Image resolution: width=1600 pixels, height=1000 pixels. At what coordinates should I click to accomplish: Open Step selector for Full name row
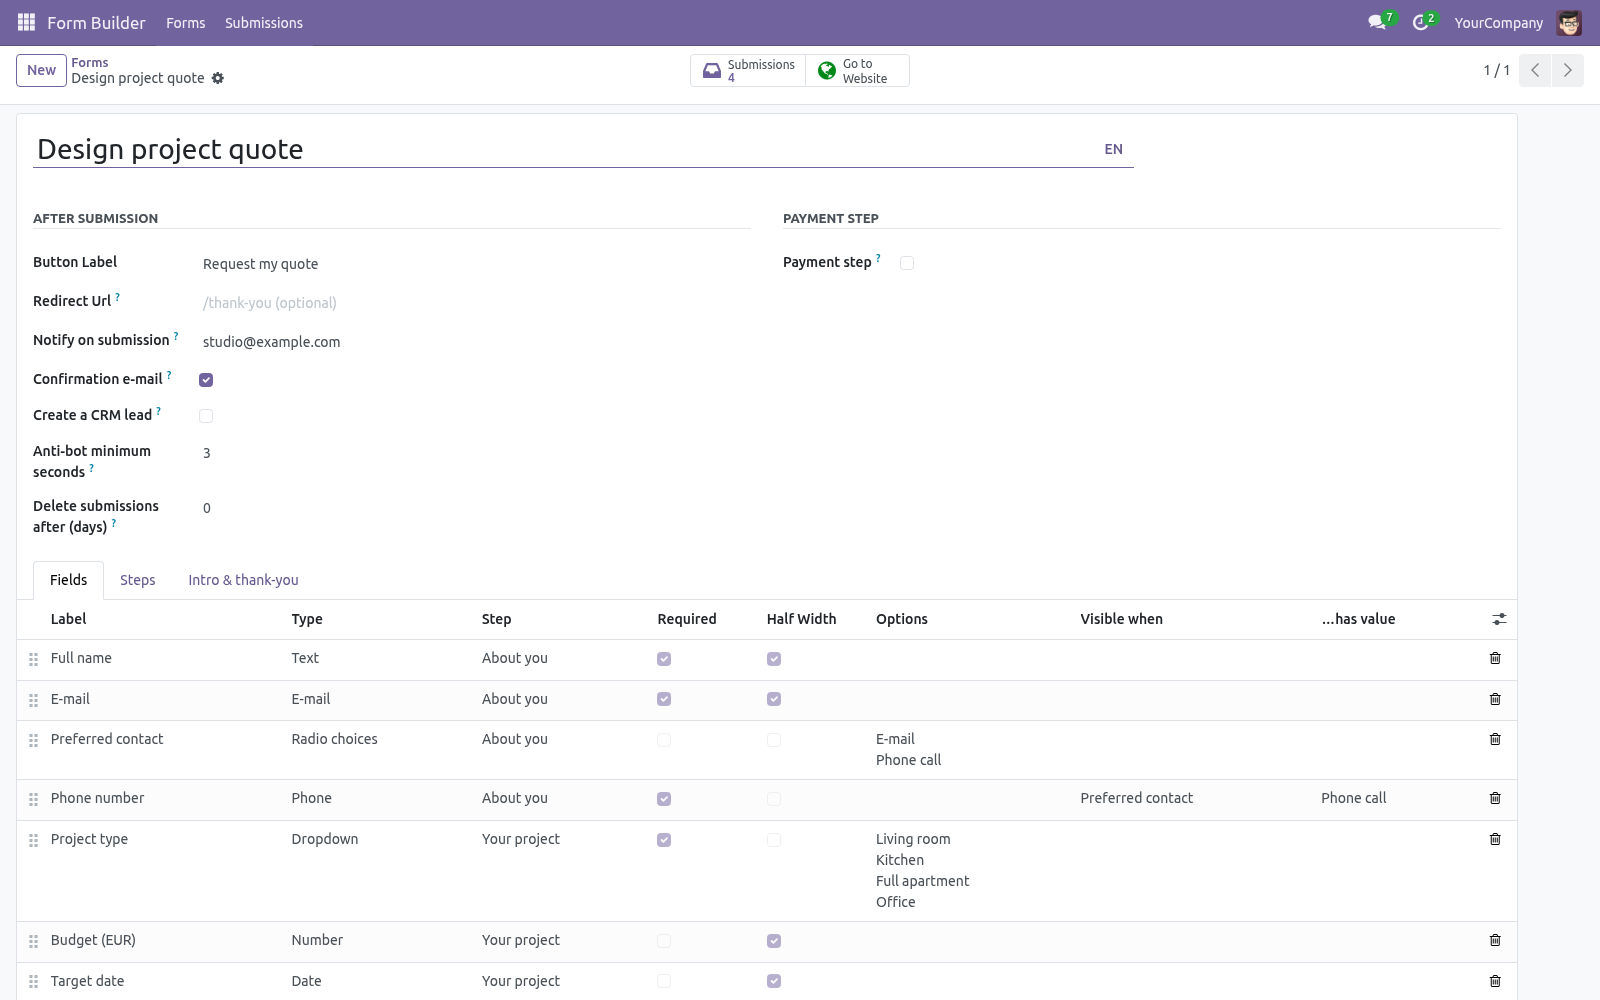click(x=560, y=658)
